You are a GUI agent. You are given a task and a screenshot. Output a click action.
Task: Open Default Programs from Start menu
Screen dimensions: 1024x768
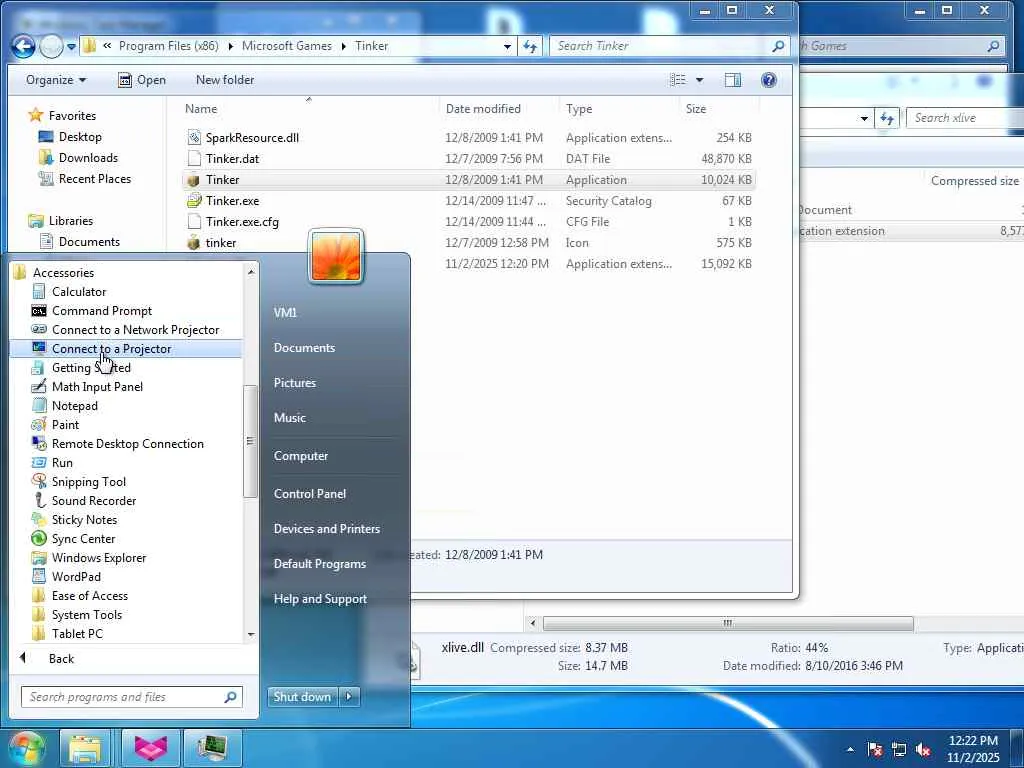click(319, 564)
